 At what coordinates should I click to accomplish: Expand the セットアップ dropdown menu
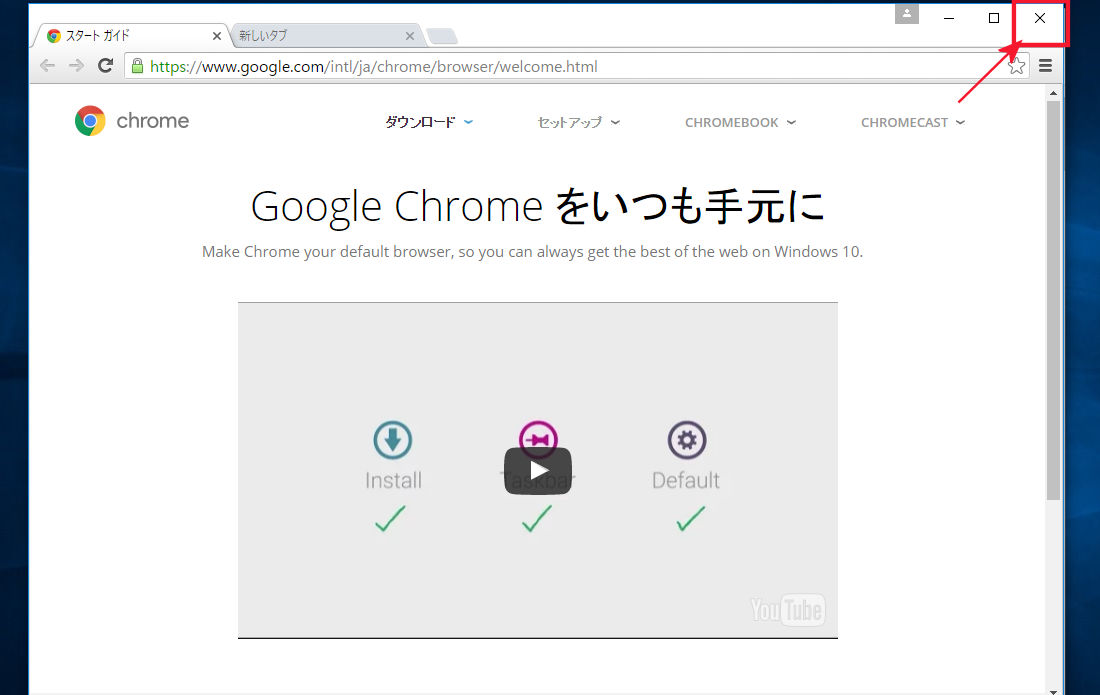click(x=579, y=122)
